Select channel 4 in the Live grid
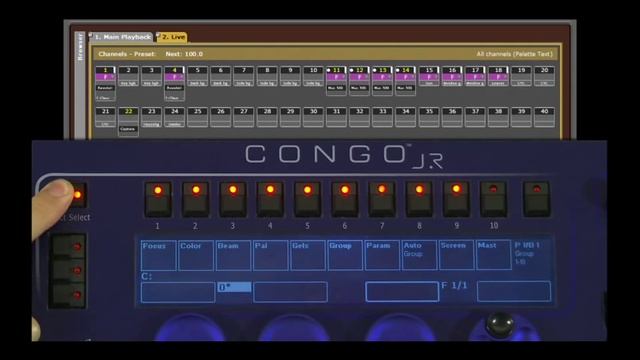 pos(174,83)
